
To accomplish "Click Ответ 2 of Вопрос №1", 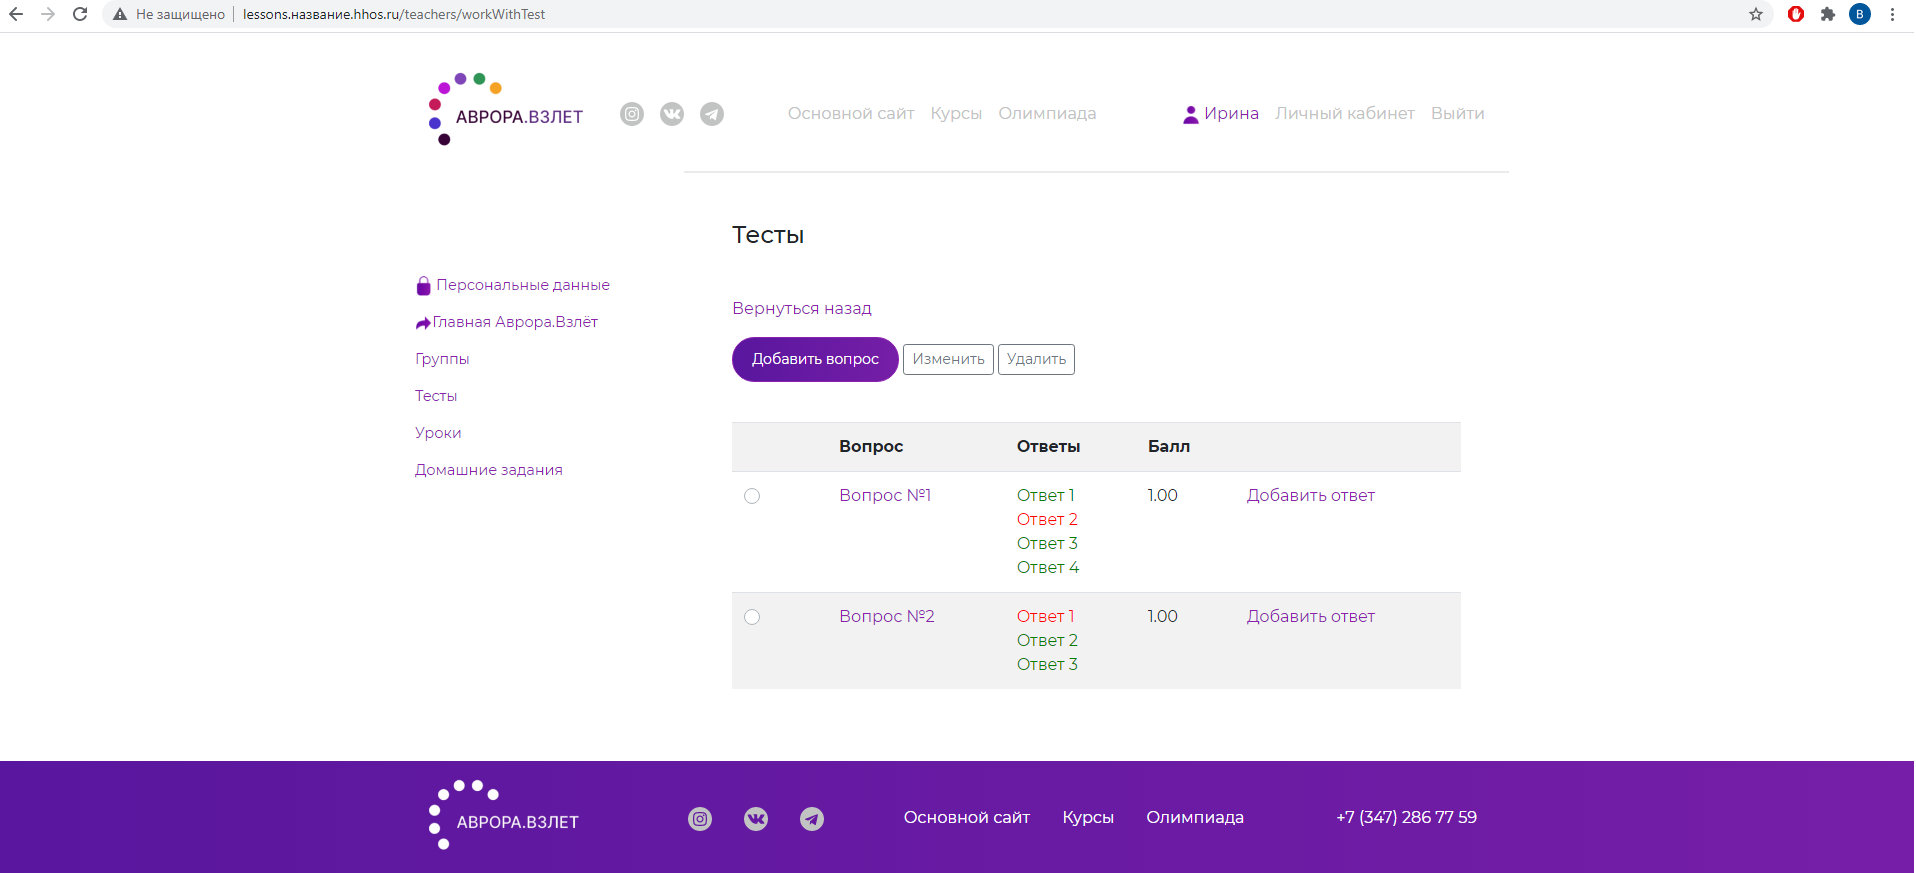I will [x=1047, y=519].
